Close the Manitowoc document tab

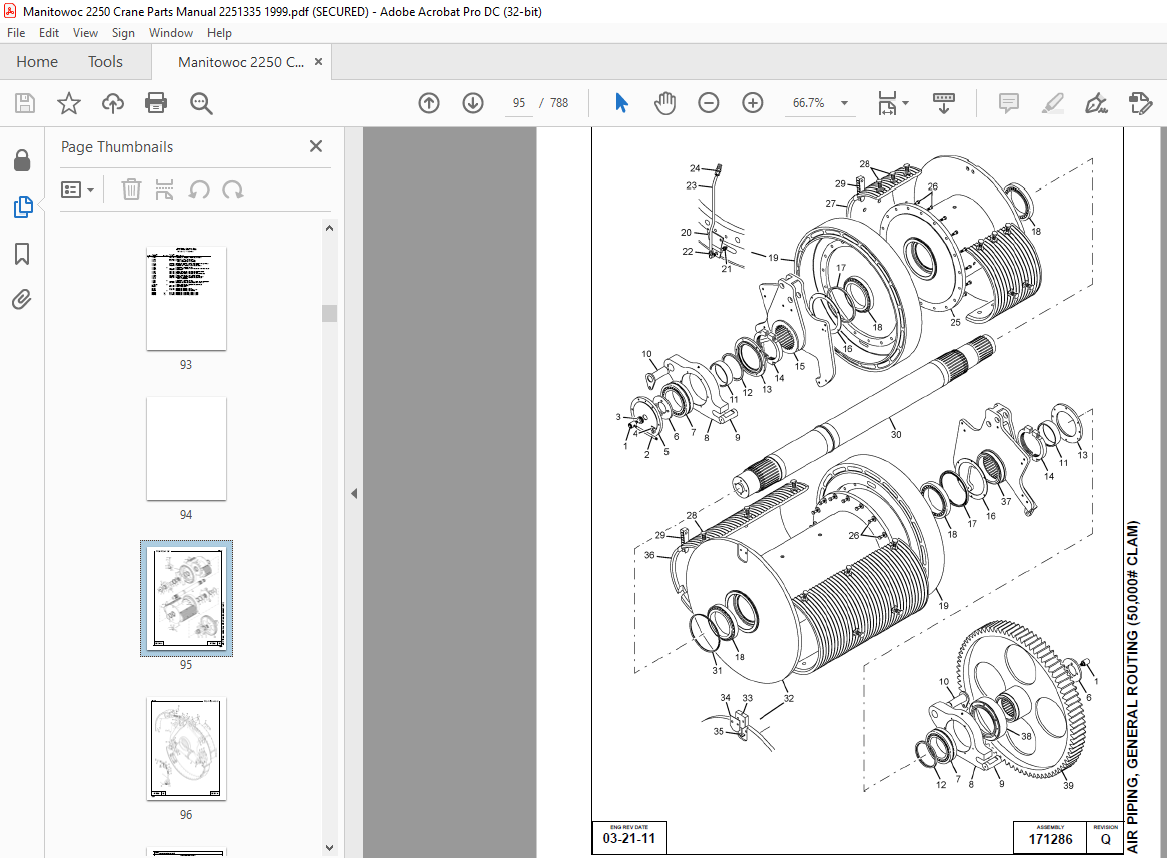[x=319, y=62]
